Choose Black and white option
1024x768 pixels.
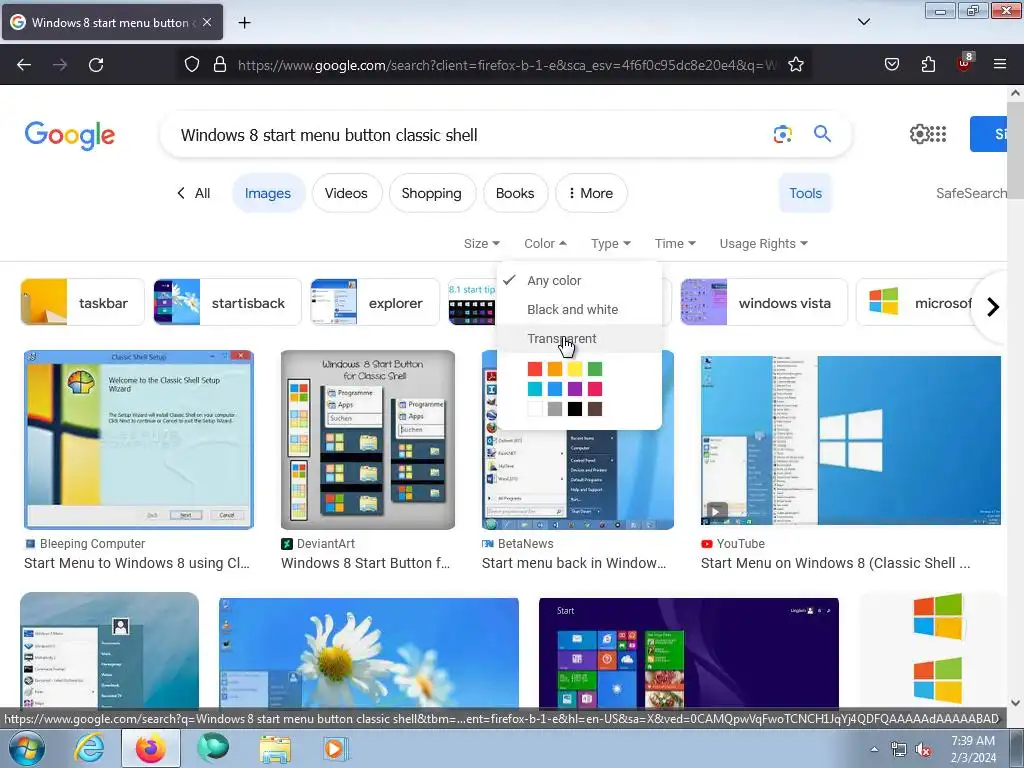[579, 310]
